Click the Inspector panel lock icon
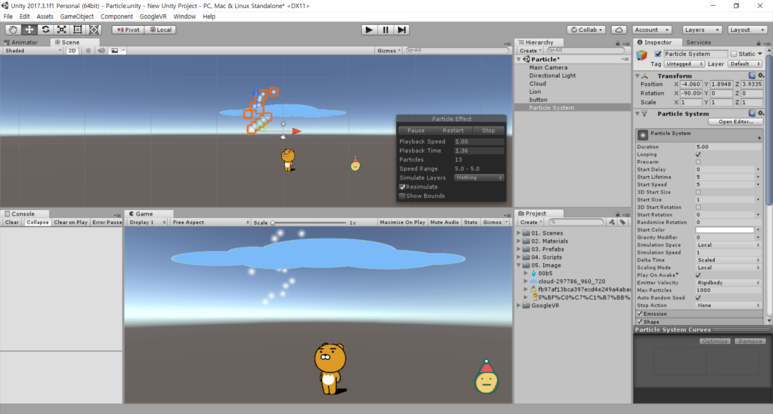 click(x=759, y=43)
